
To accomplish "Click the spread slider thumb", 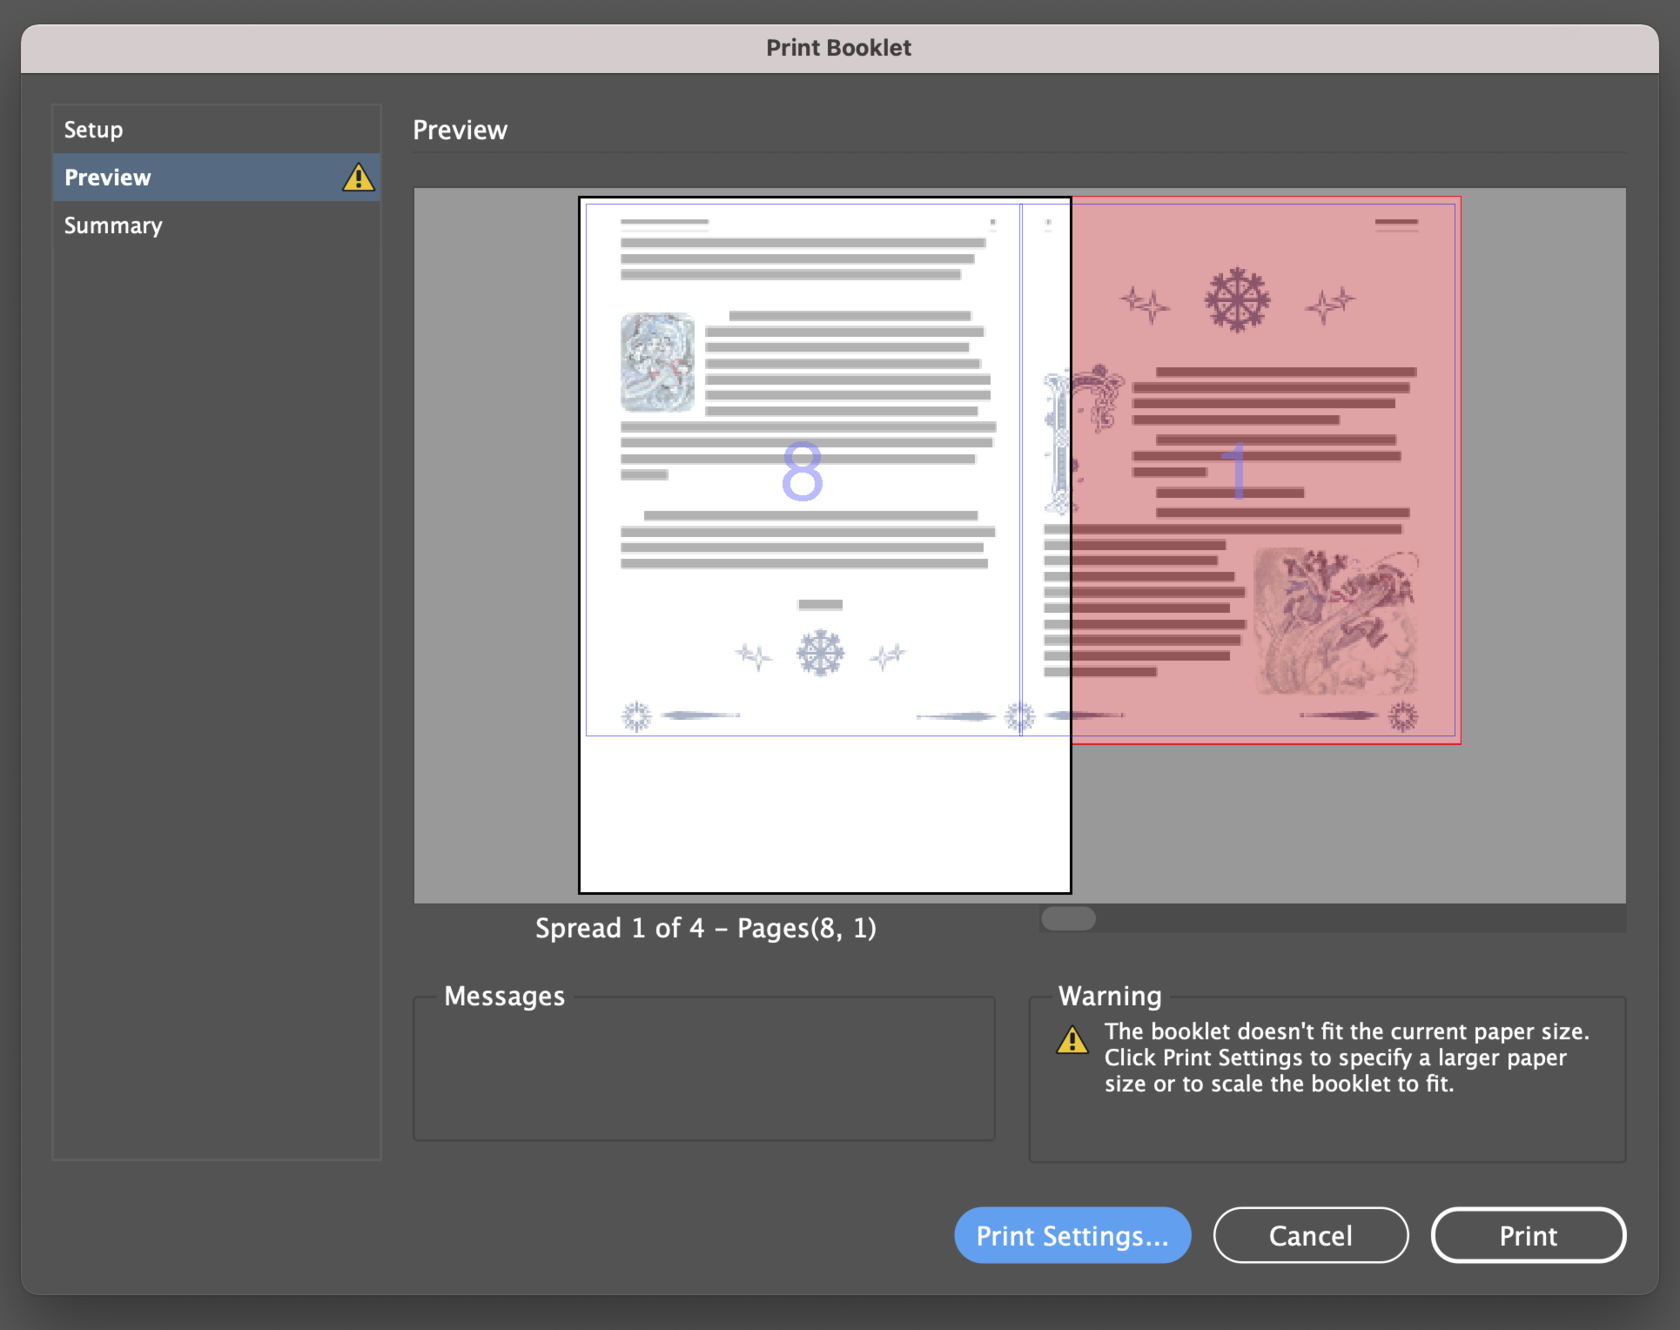I will click(x=1068, y=918).
